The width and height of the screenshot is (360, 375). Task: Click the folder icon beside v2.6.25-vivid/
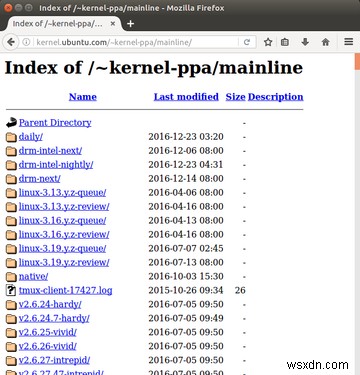[x=11, y=333]
